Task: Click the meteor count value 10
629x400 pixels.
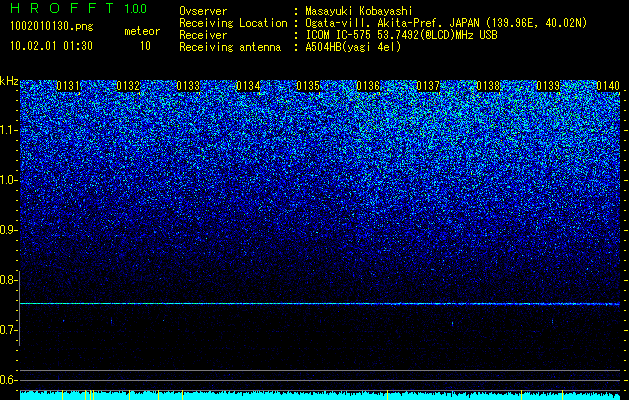Action: (x=145, y=46)
